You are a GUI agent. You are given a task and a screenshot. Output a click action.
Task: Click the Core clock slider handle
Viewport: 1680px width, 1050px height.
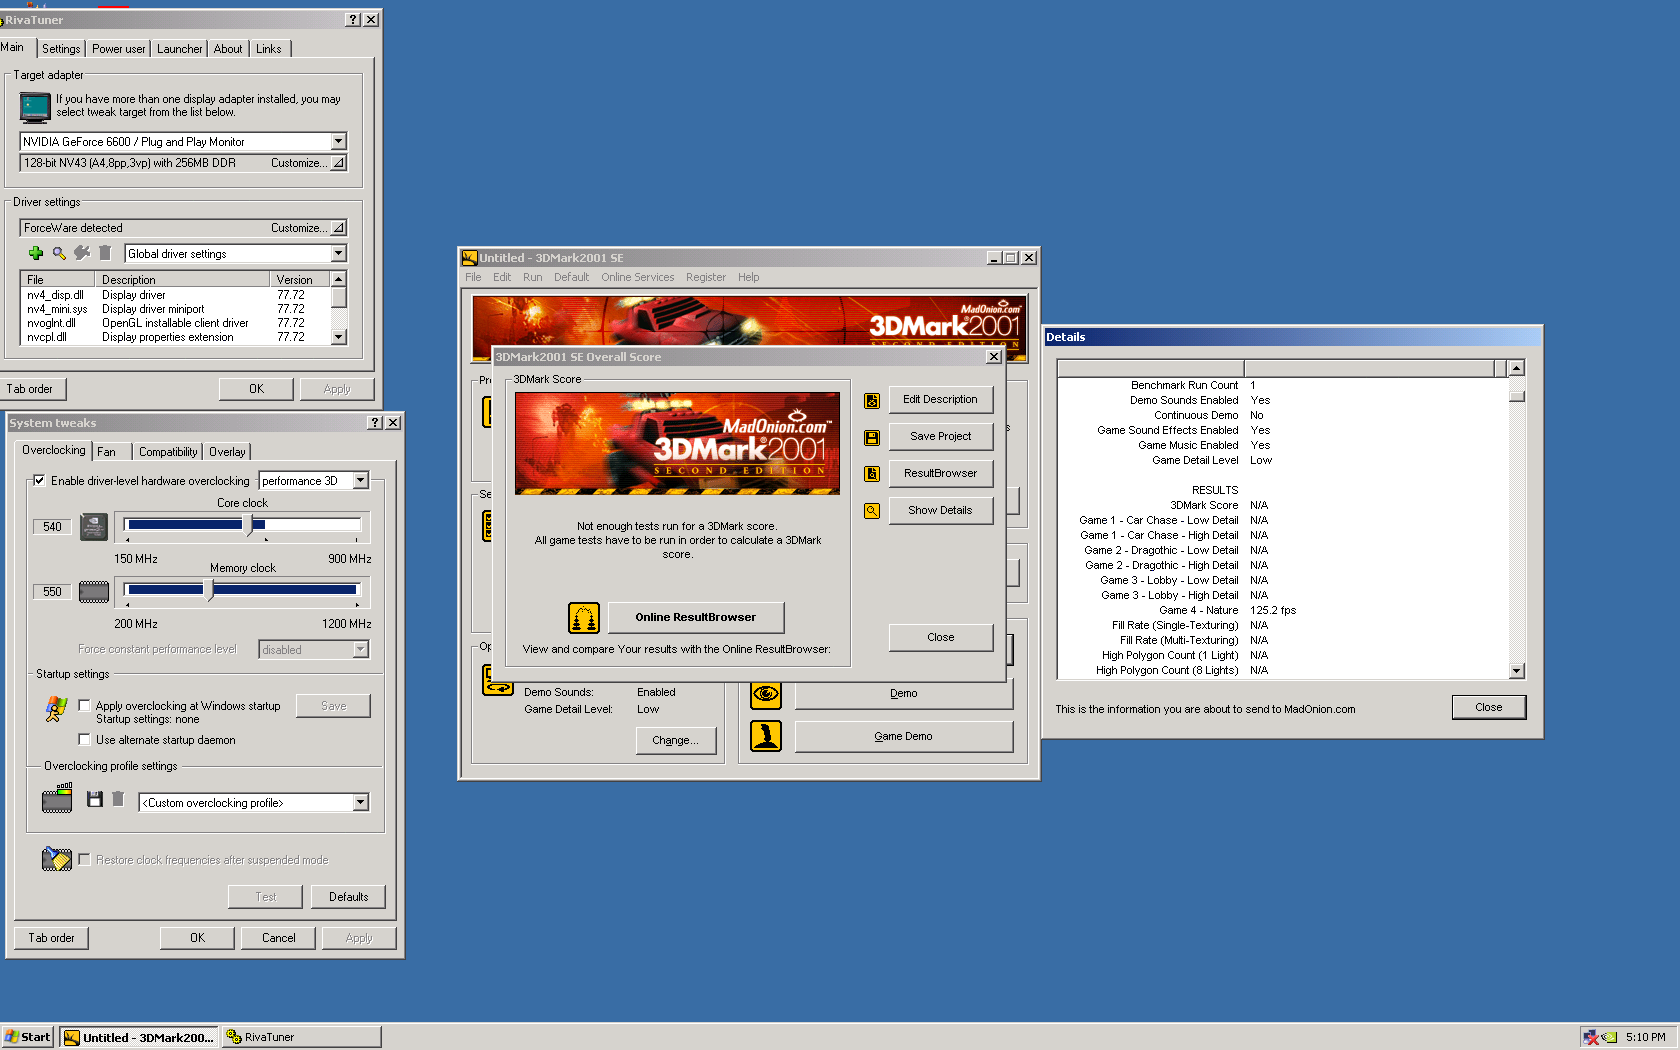(249, 526)
